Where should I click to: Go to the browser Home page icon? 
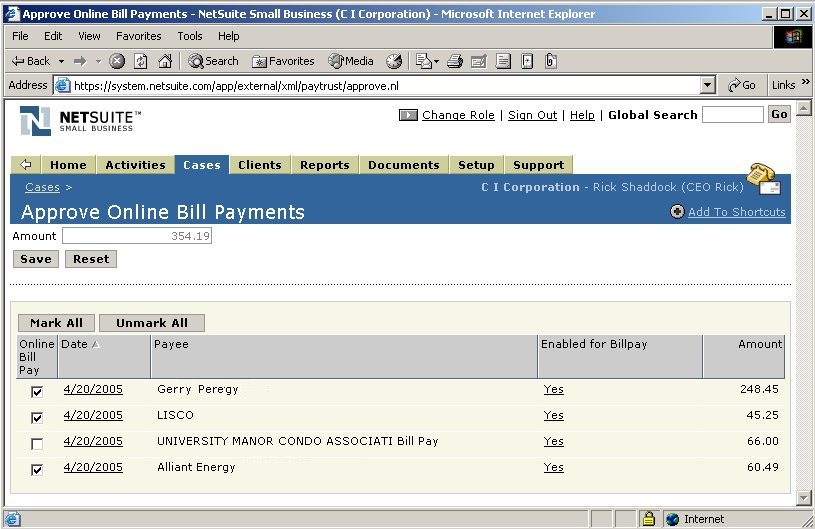[165, 61]
